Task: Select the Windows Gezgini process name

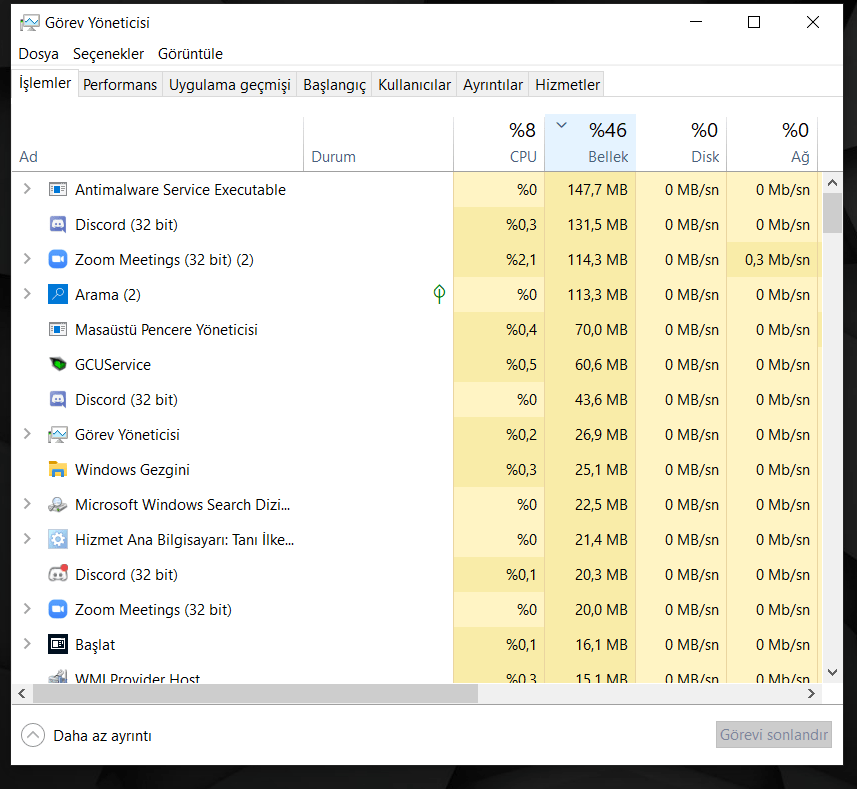Action: [132, 470]
